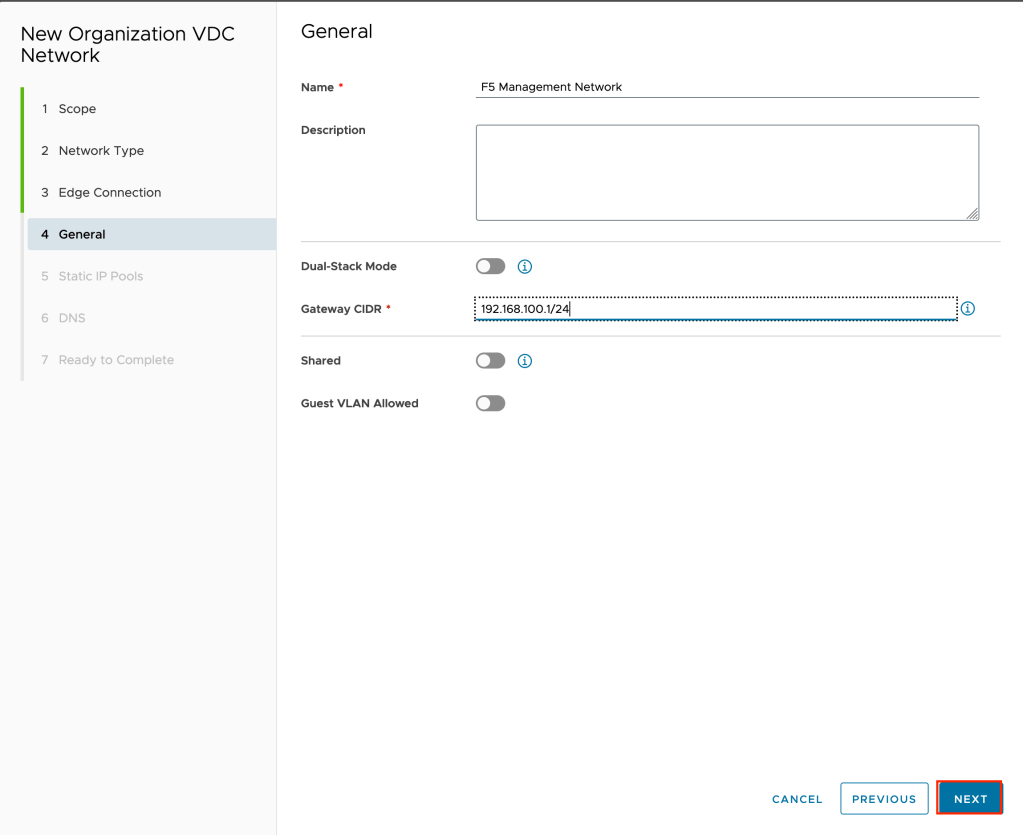Turn on the Shared toggle
This screenshot has width=1023, height=835.
click(490, 361)
